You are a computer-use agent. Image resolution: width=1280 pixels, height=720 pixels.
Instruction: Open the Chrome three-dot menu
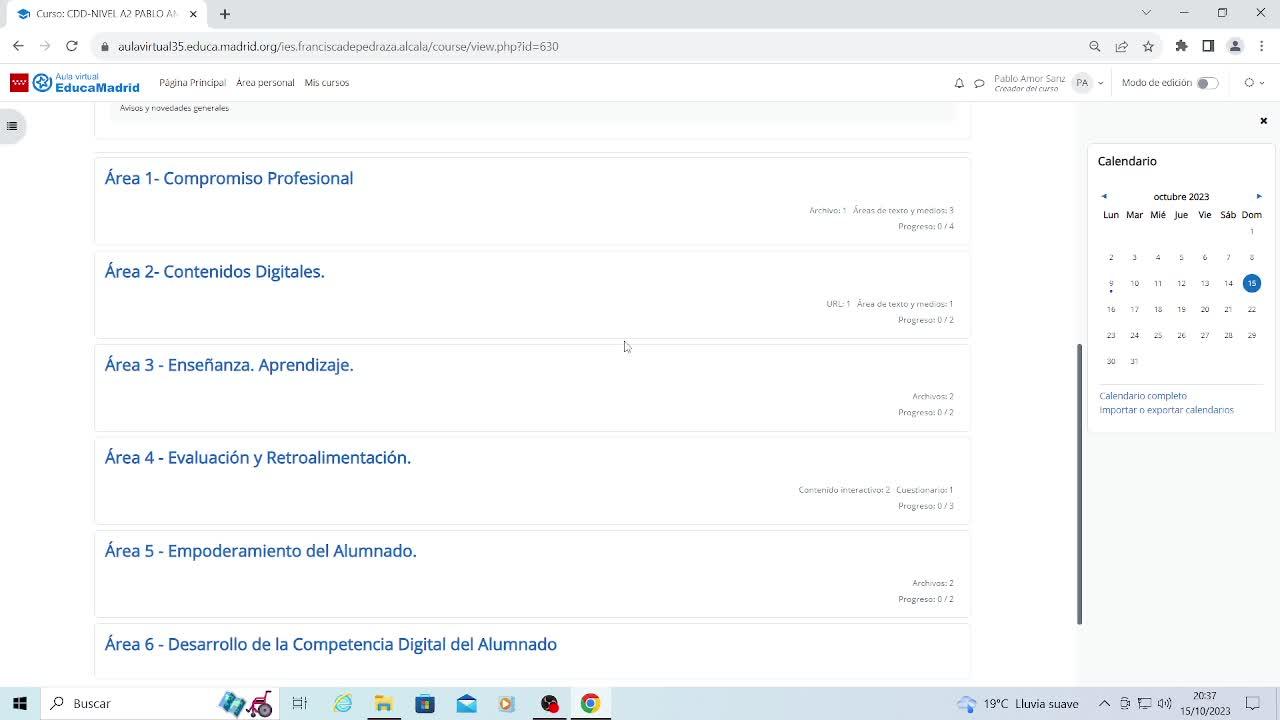pyautogui.click(x=1261, y=46)
